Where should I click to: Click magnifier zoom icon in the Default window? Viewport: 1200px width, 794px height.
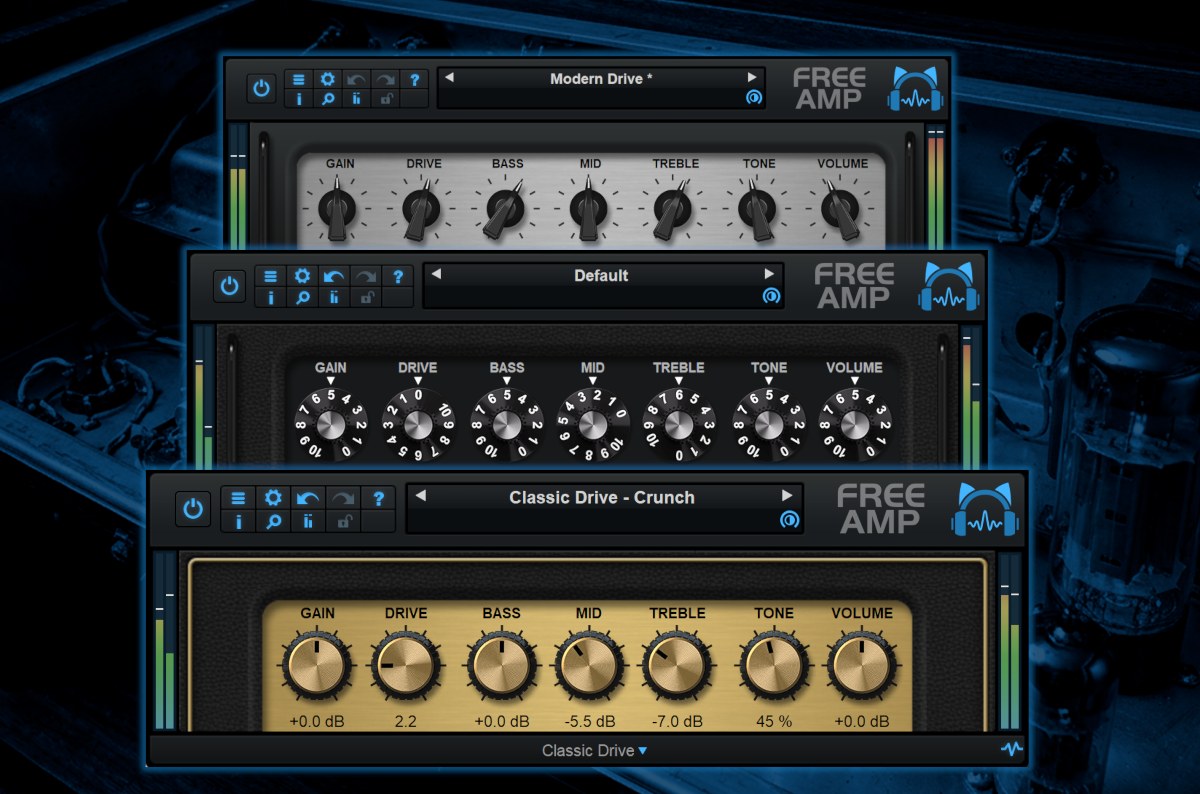tap(302, 297)
